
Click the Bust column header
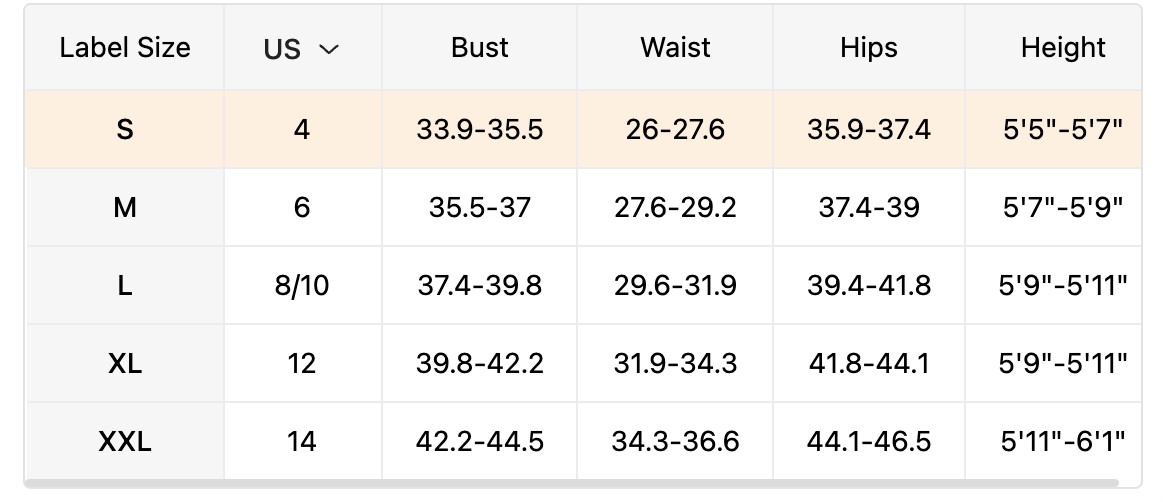coord(480,48)
